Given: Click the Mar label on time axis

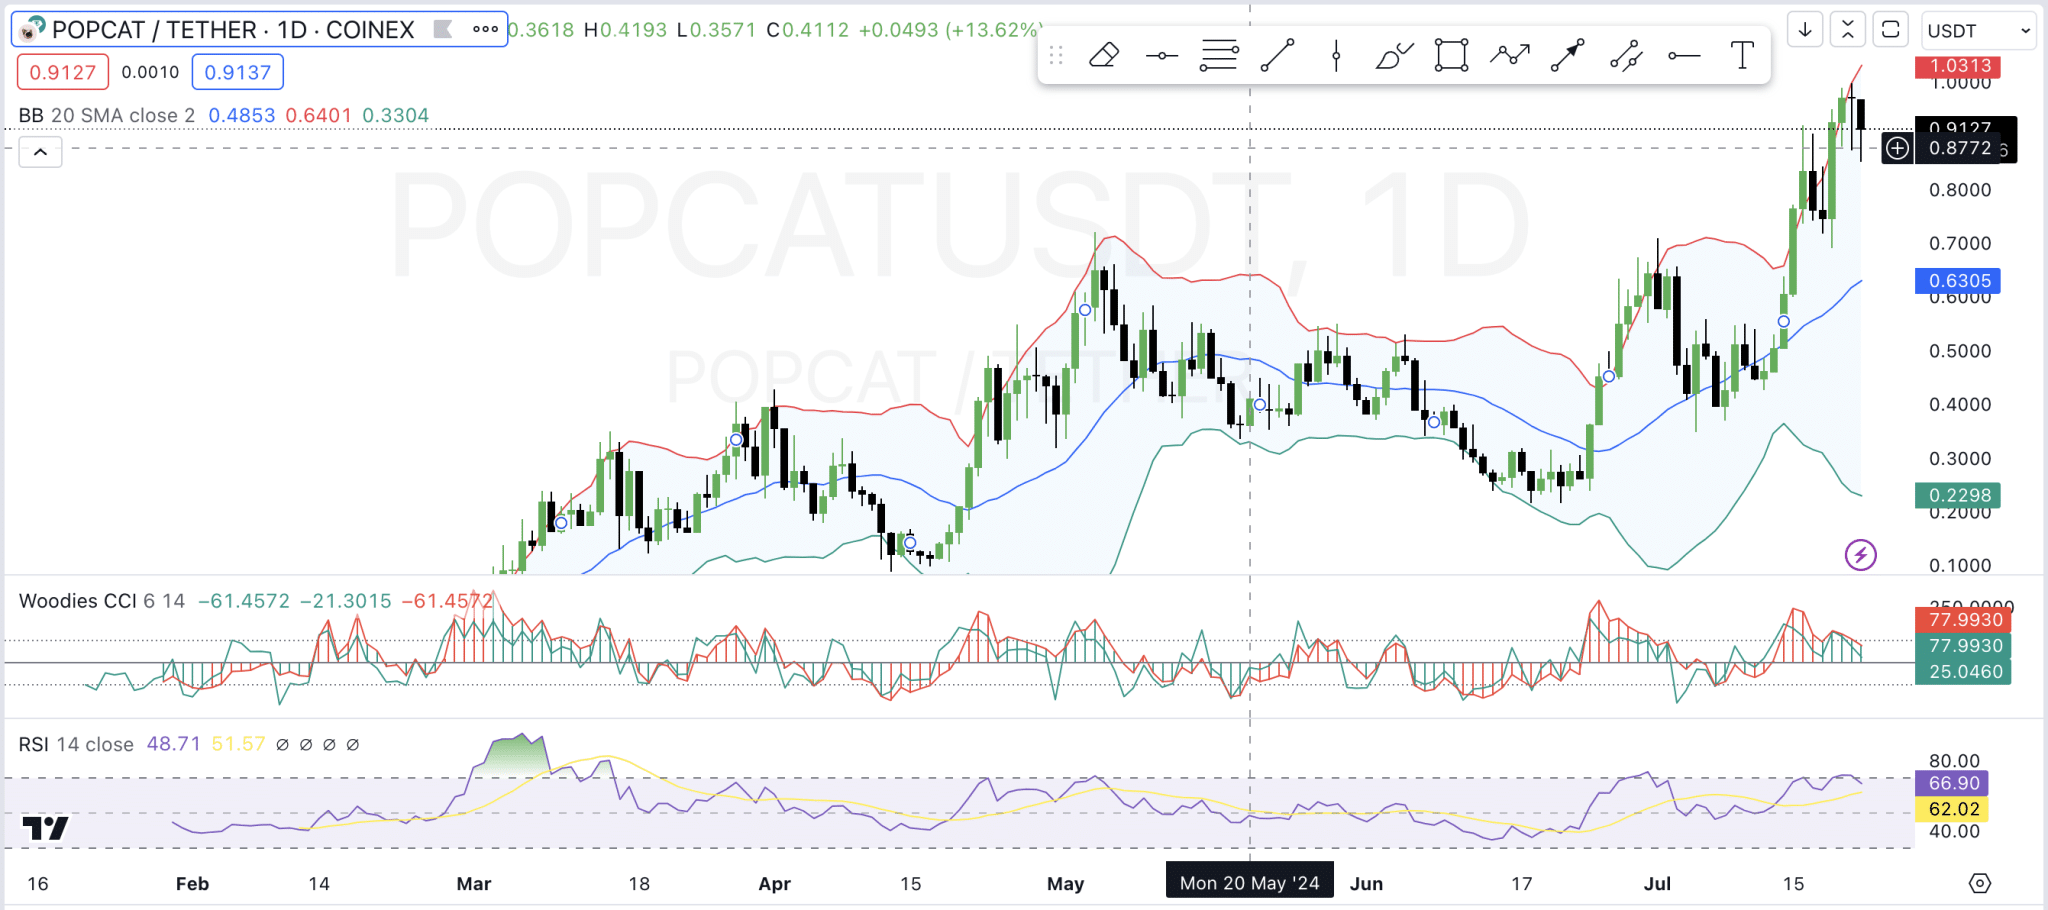Looking at the screenshot, I should click(x=474, y=884).
